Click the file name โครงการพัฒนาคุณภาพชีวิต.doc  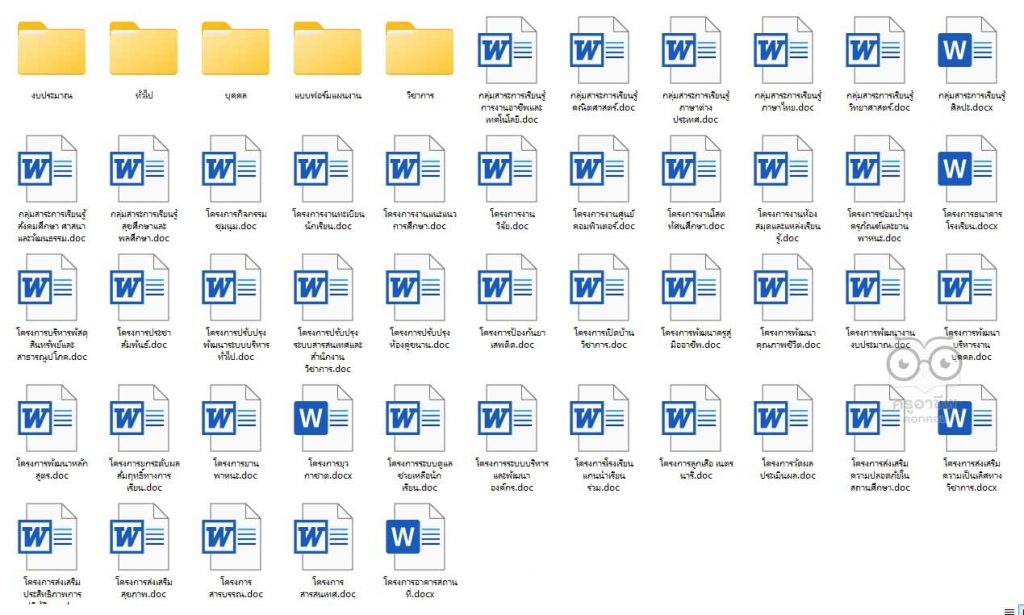789,338
